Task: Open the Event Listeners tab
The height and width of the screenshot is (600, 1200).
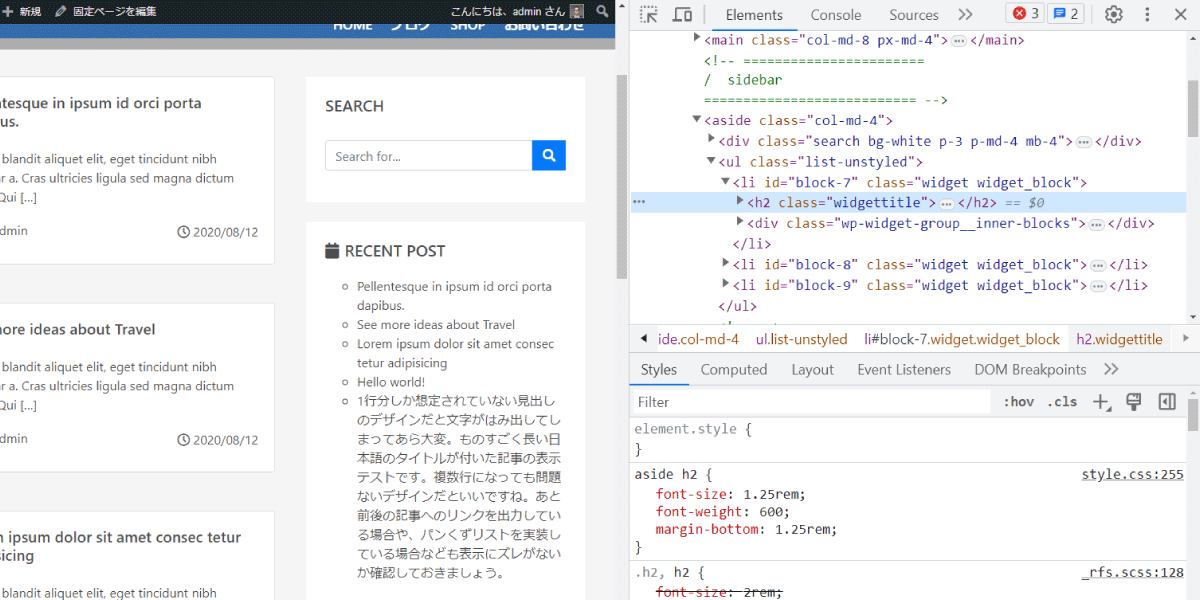Action: click(904, 369)
